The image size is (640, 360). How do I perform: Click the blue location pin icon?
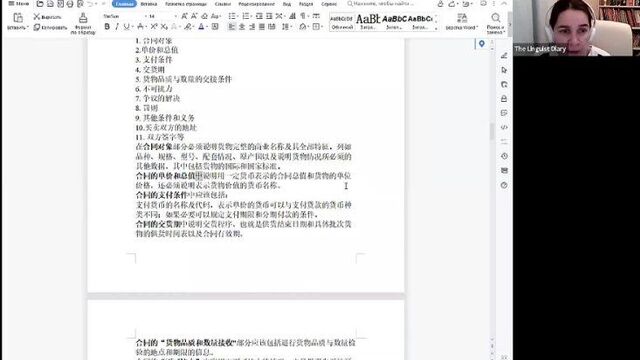click(482, 44)
